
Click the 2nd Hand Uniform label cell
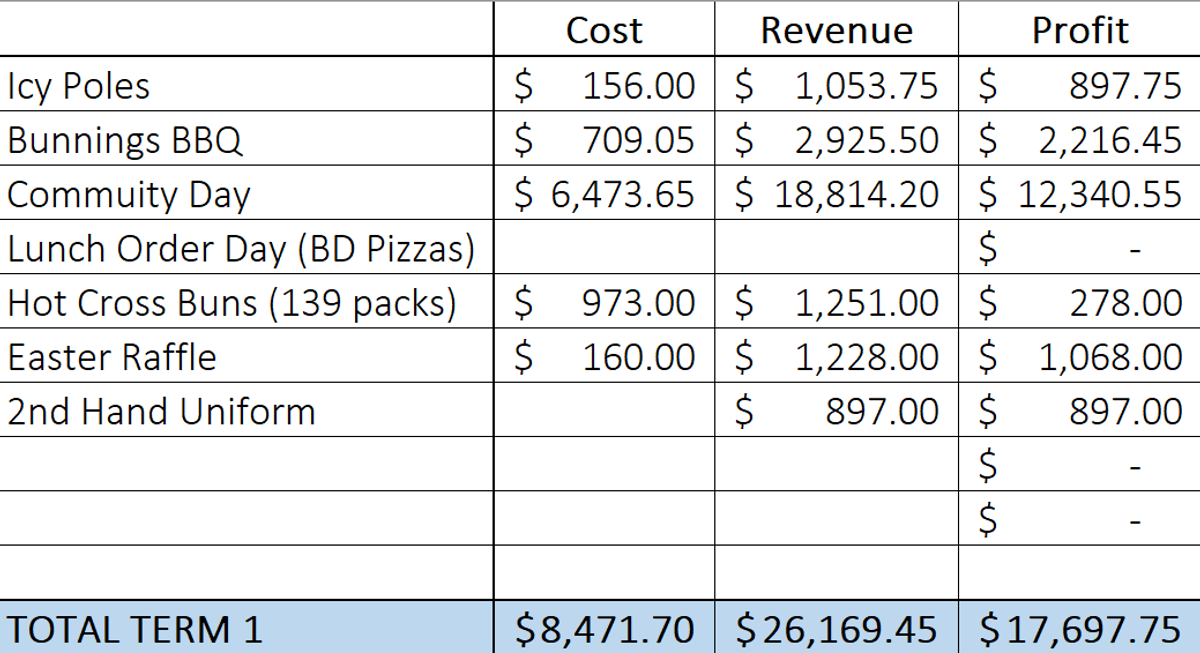point(247,411)
